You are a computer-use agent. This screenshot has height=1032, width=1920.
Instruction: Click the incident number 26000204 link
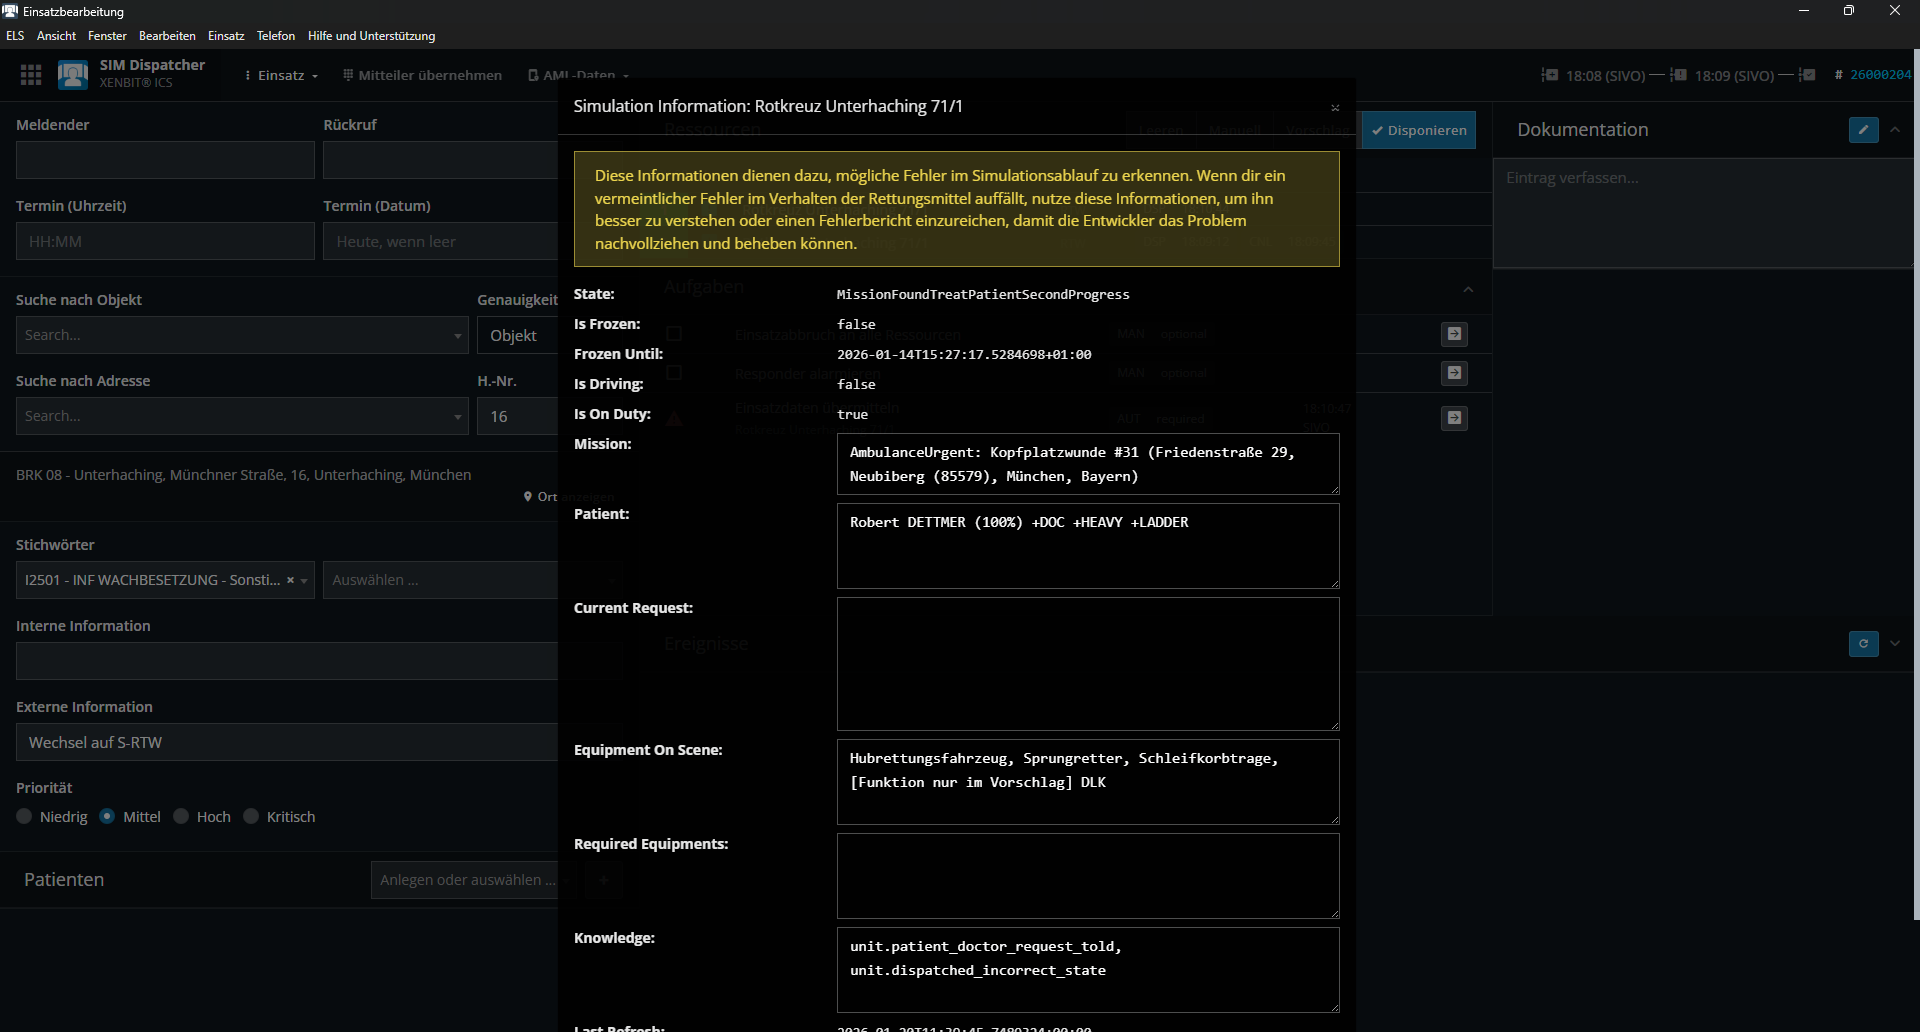[1879, 75]
